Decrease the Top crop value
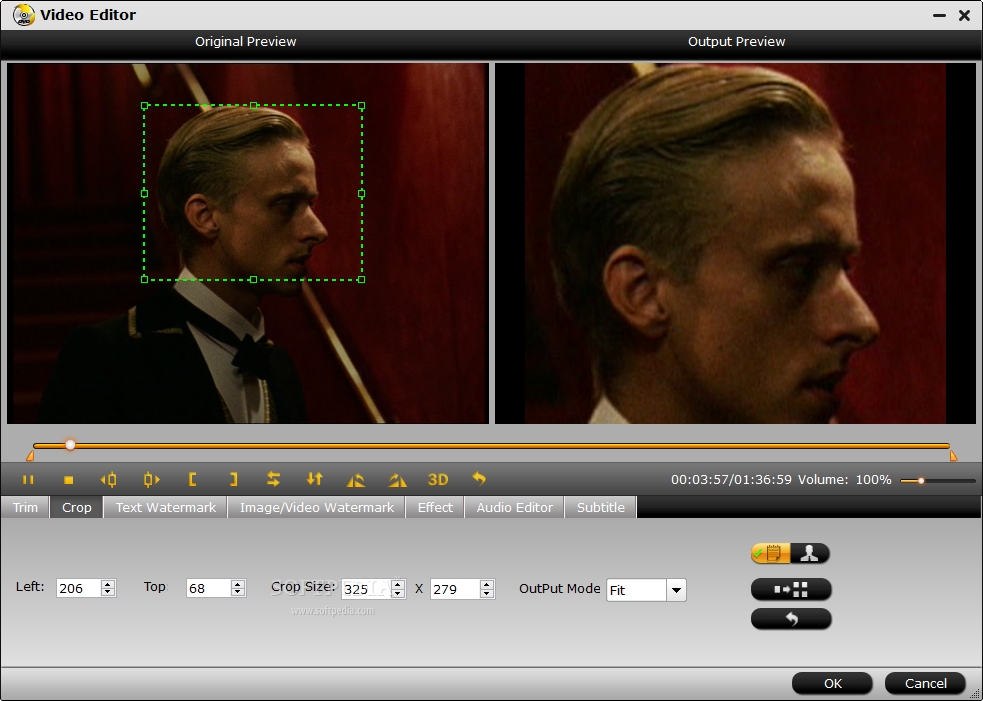Image resolution: width=983 pixels, height=701 pixels. [x=238, y=593]
